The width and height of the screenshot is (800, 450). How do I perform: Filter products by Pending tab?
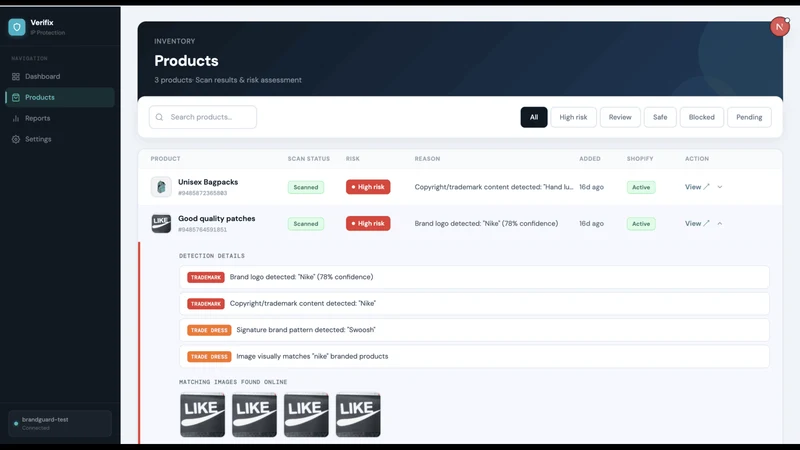(x=749, y=117)
